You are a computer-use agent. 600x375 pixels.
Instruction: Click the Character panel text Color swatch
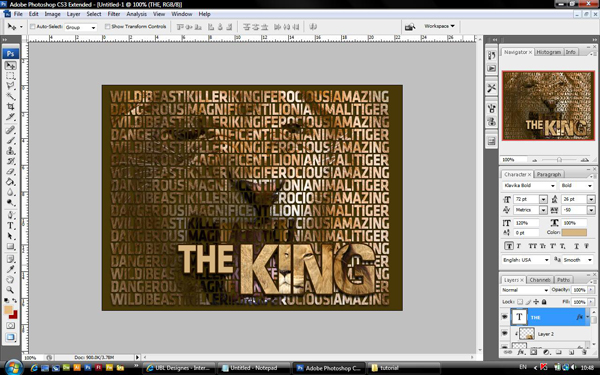tap(574, 233)
